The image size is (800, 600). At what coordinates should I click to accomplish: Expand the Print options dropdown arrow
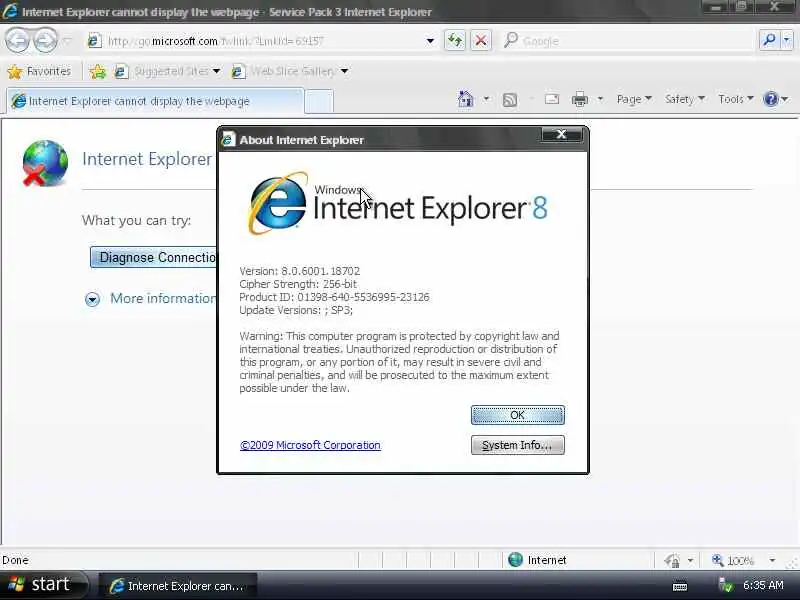[601, 99]
